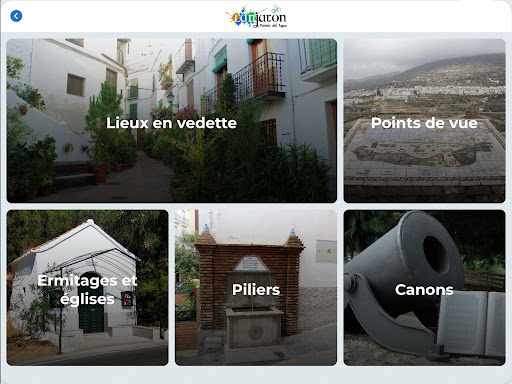
Task: Open the Points de vue category
Action: tap(424, 120)
